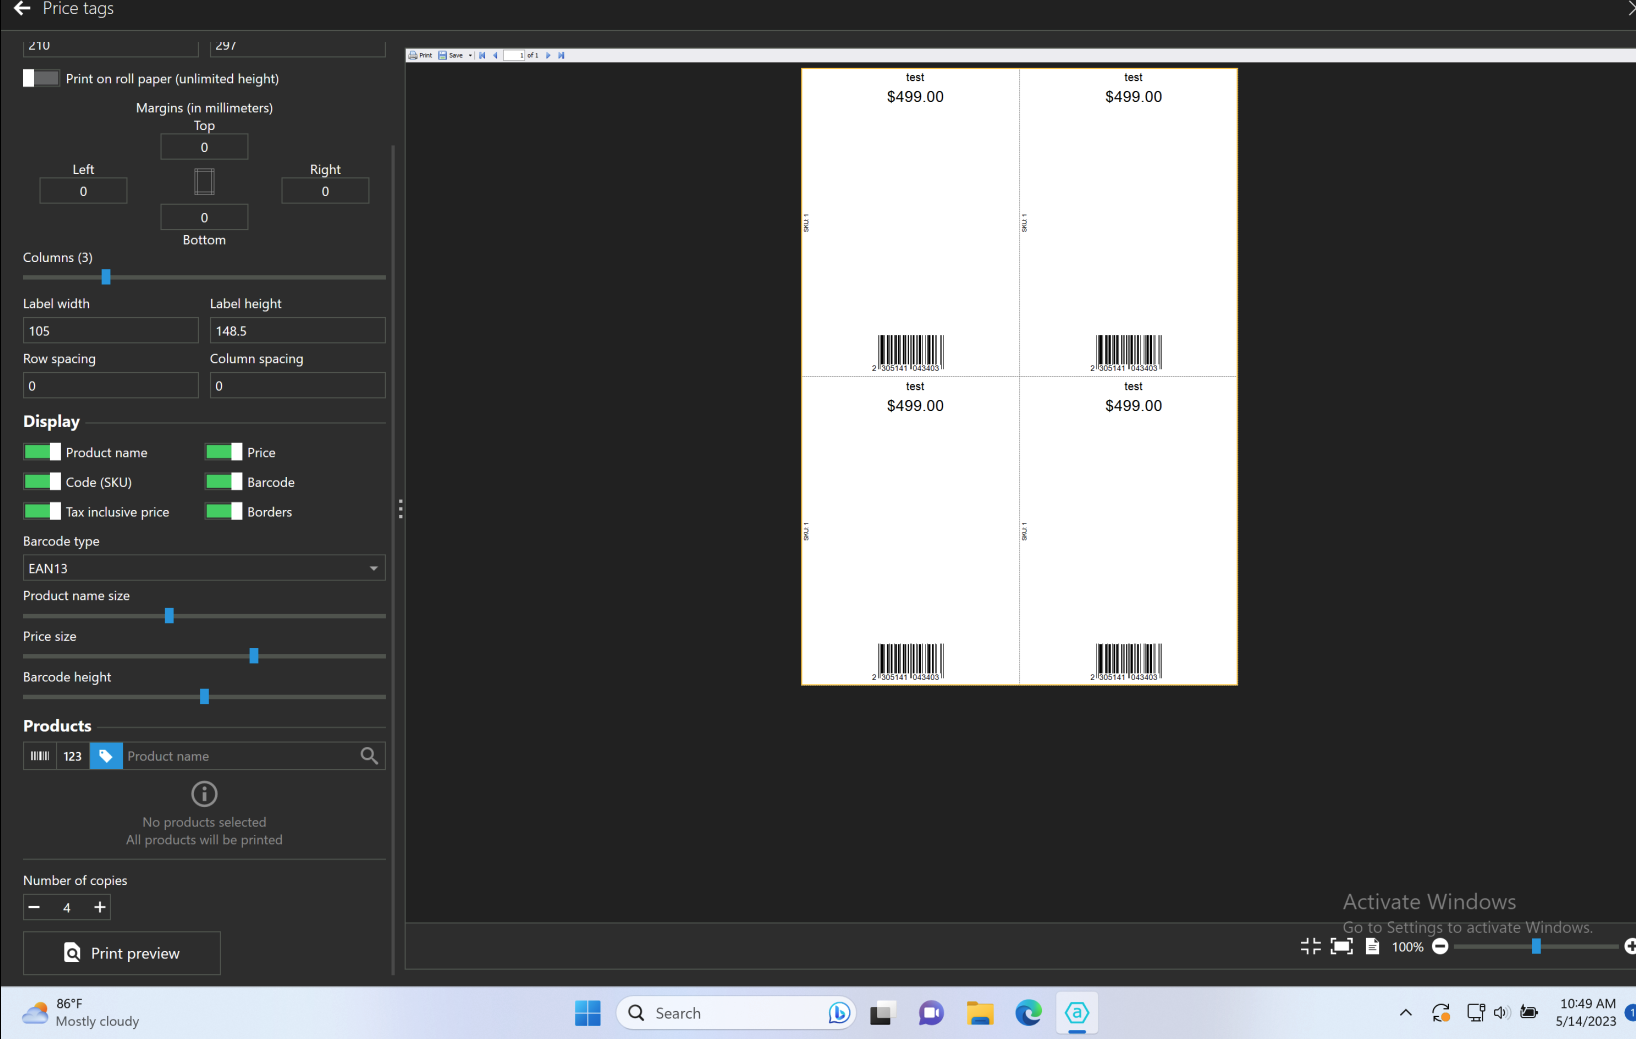Click the Label width input field
The width and height of the screenshot is (1636, 1039).
pos(110,330)
